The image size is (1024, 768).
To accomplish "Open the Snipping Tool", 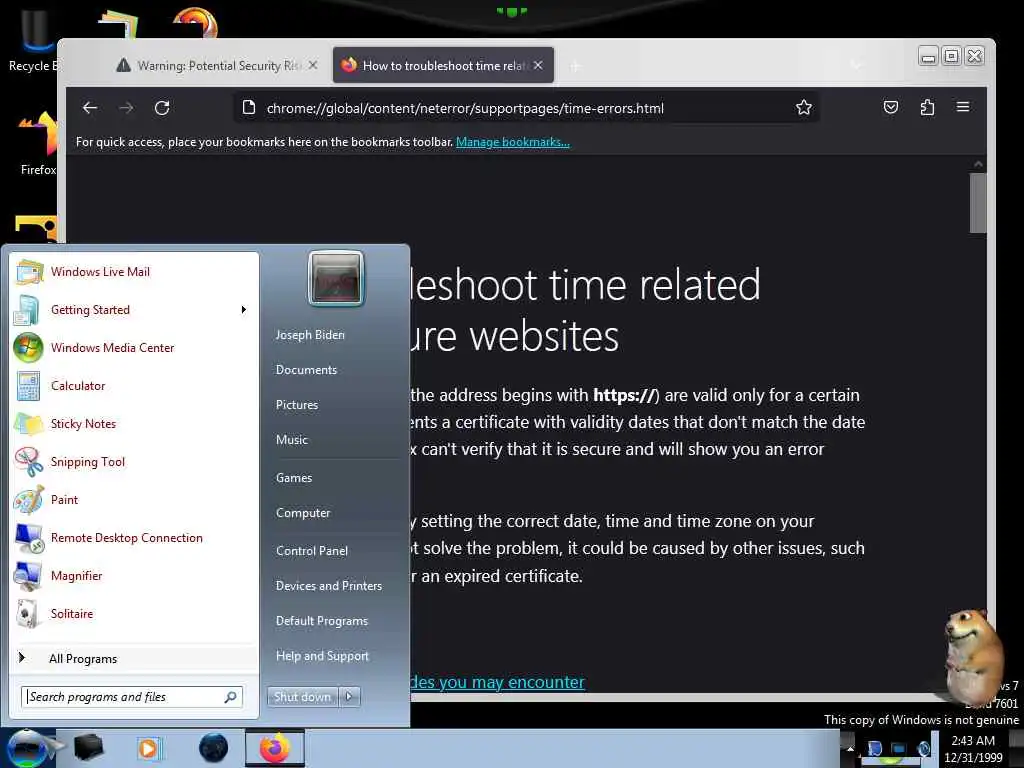I will [x=134, y=462].
